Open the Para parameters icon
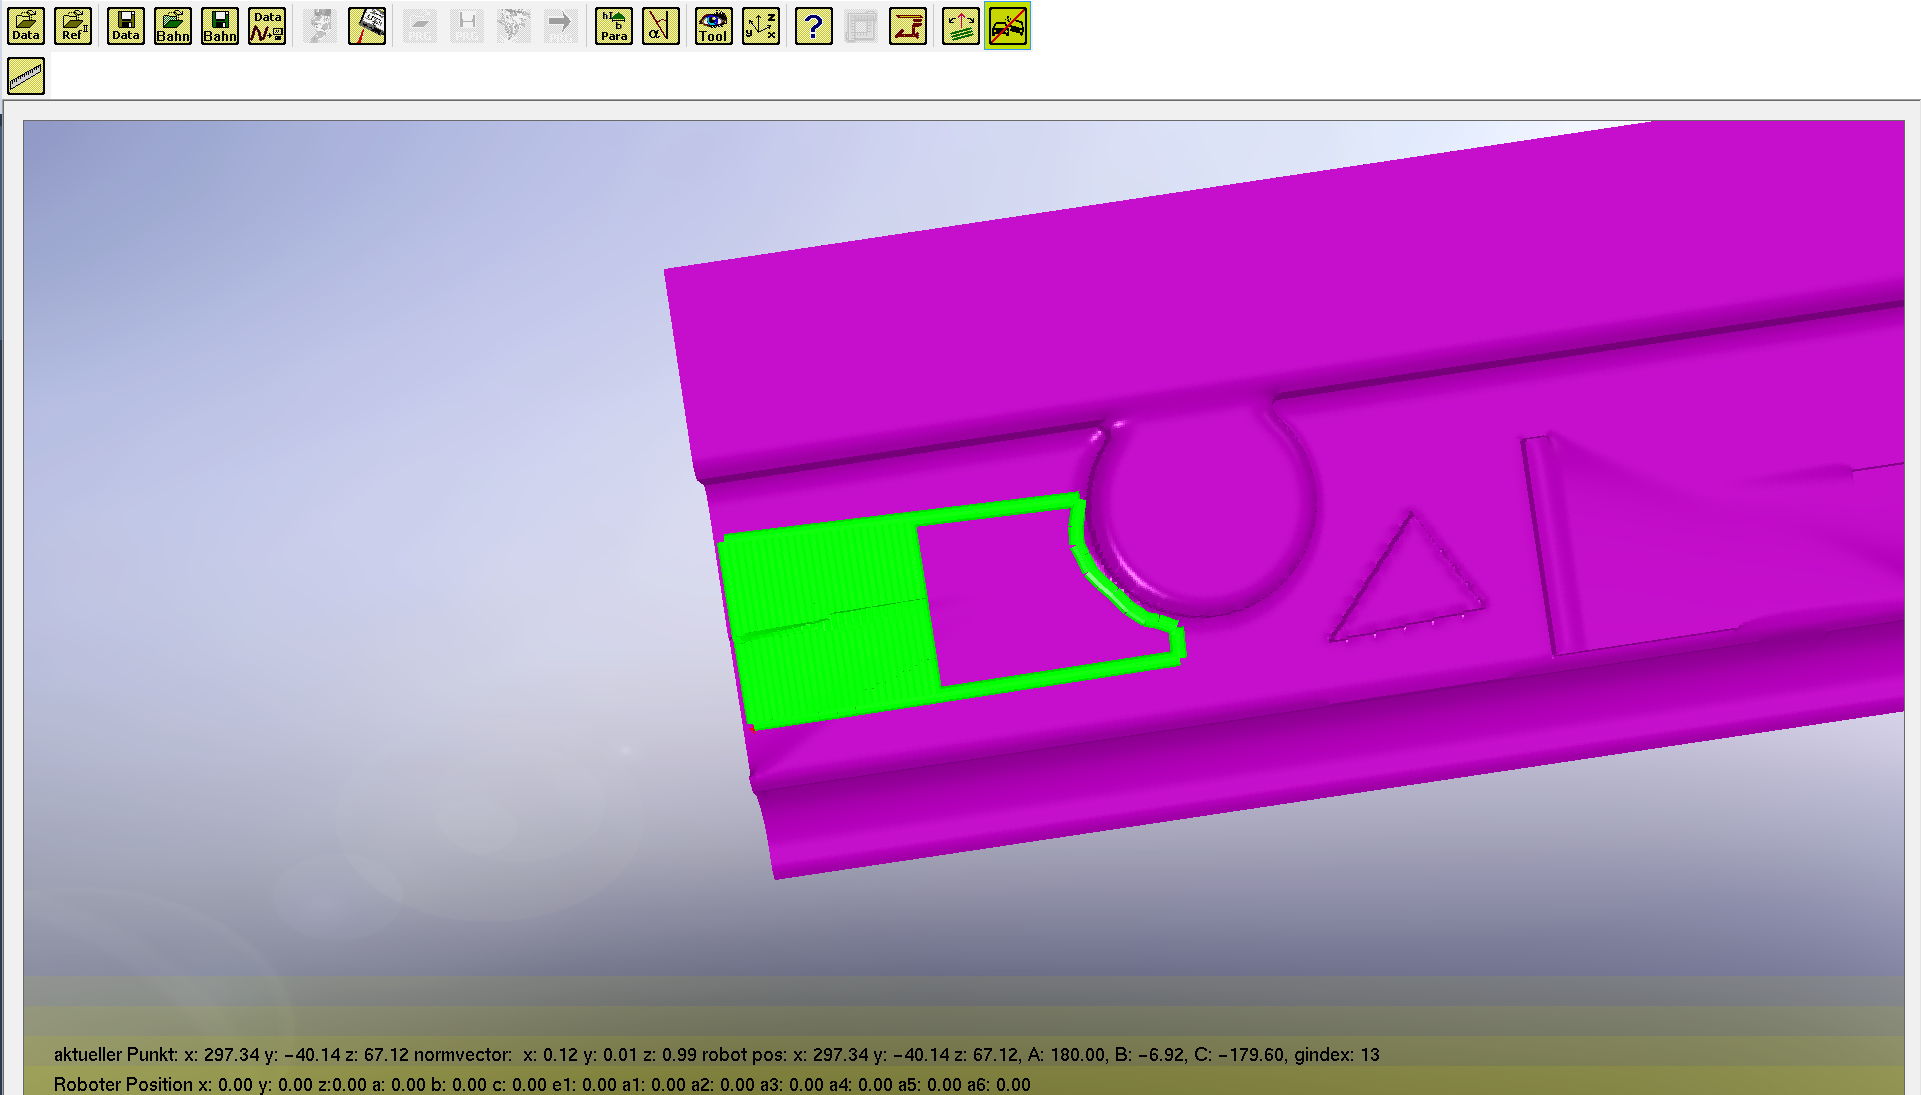Image resolution: width=1921 pixels, height=1095 pixels. click(614, 26)
